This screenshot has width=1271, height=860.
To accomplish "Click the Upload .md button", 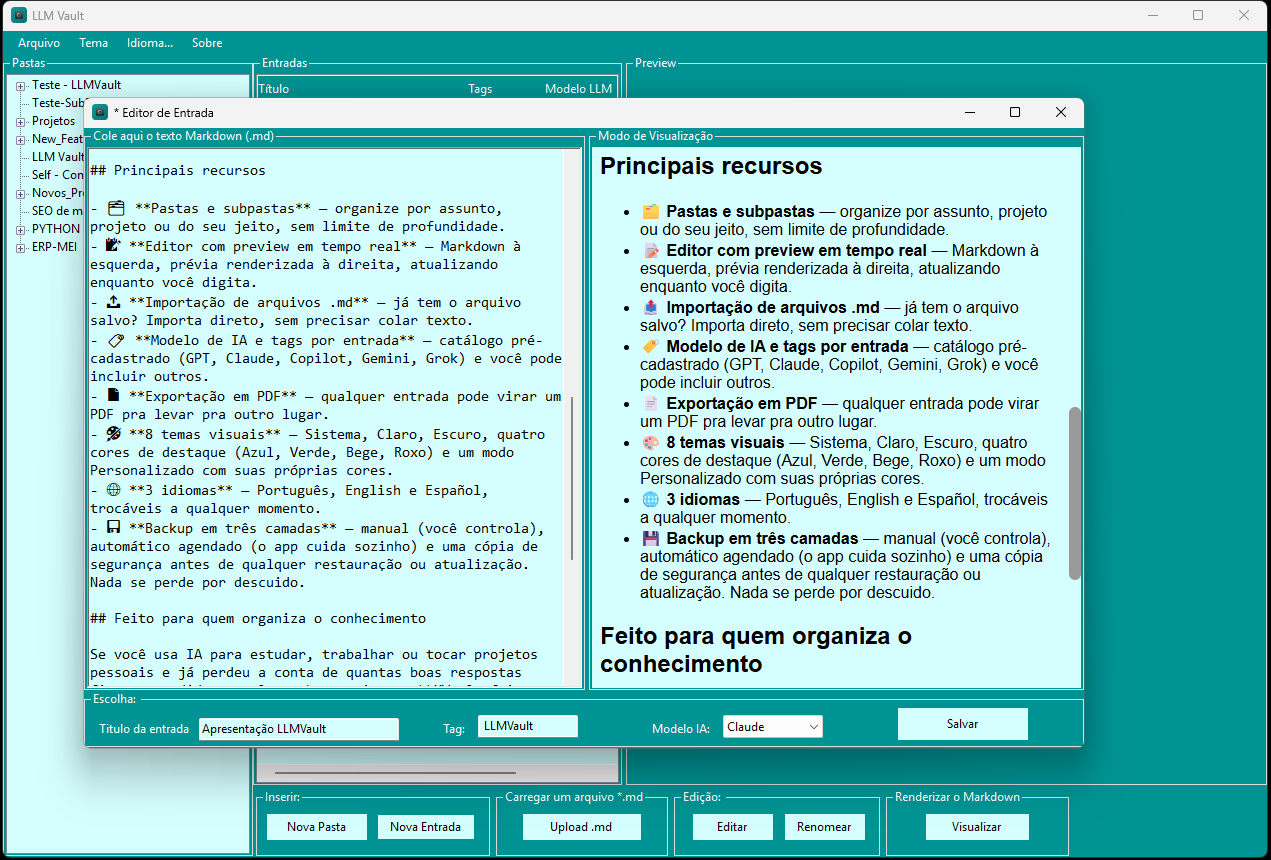I will pyautogui.click(x=581, y=827).
